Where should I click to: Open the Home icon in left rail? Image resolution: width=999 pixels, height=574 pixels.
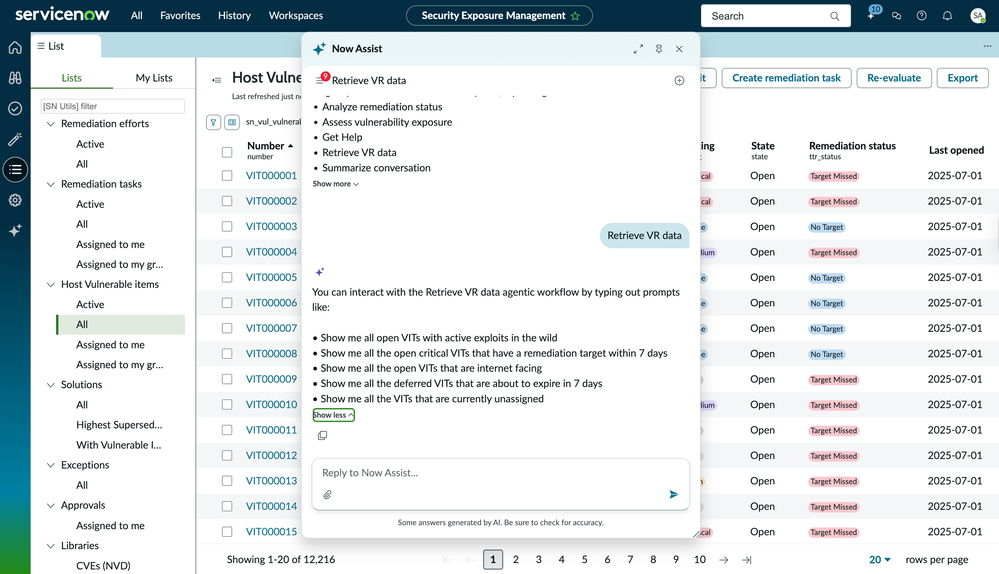tap(15, 48)
